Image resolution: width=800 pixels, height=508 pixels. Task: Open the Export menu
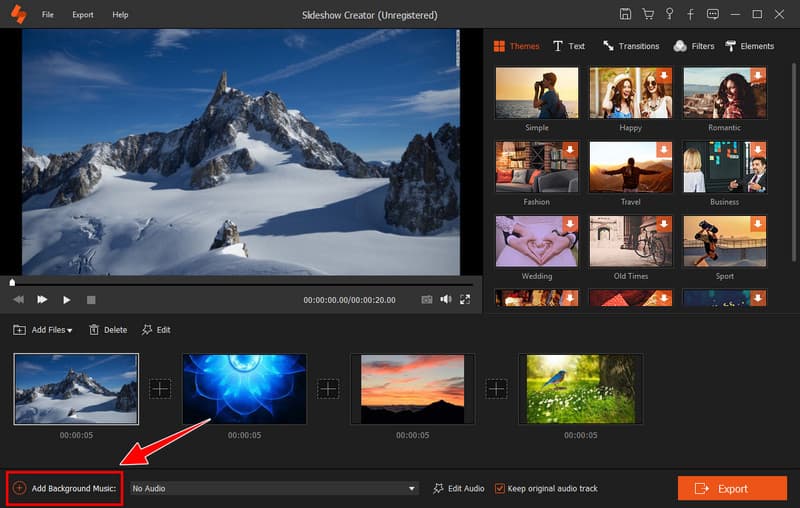coord(83,15)
